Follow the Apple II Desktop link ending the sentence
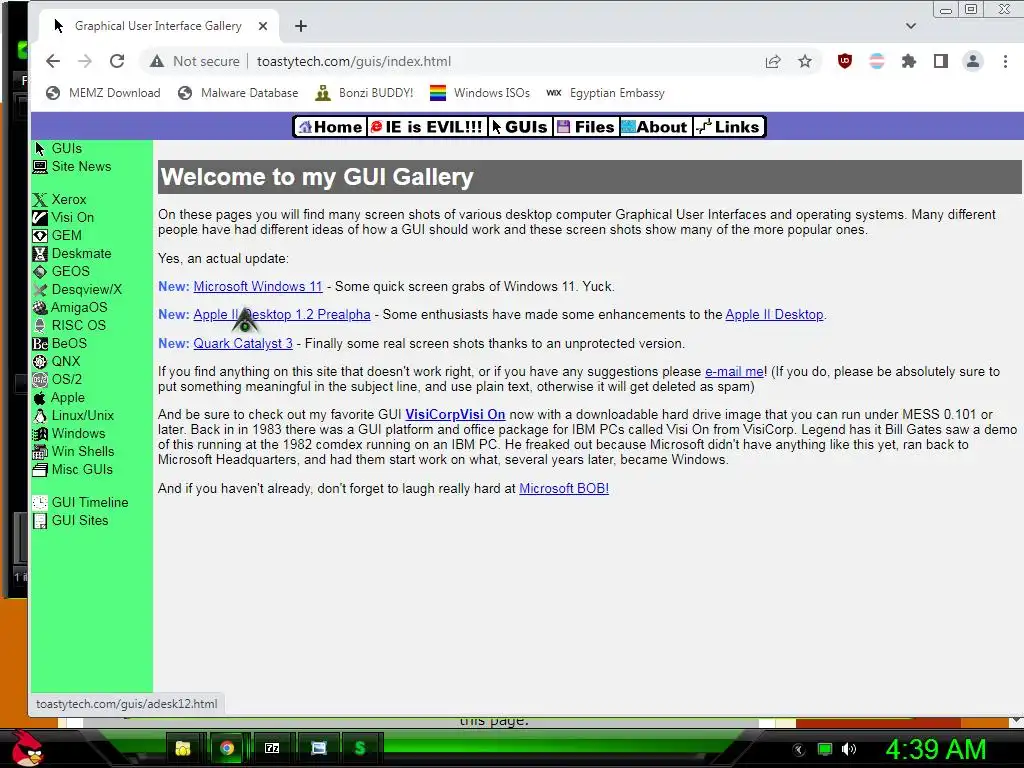Image resolution: width=1024 pixels, height=768 pixels. tap(774, 314)
